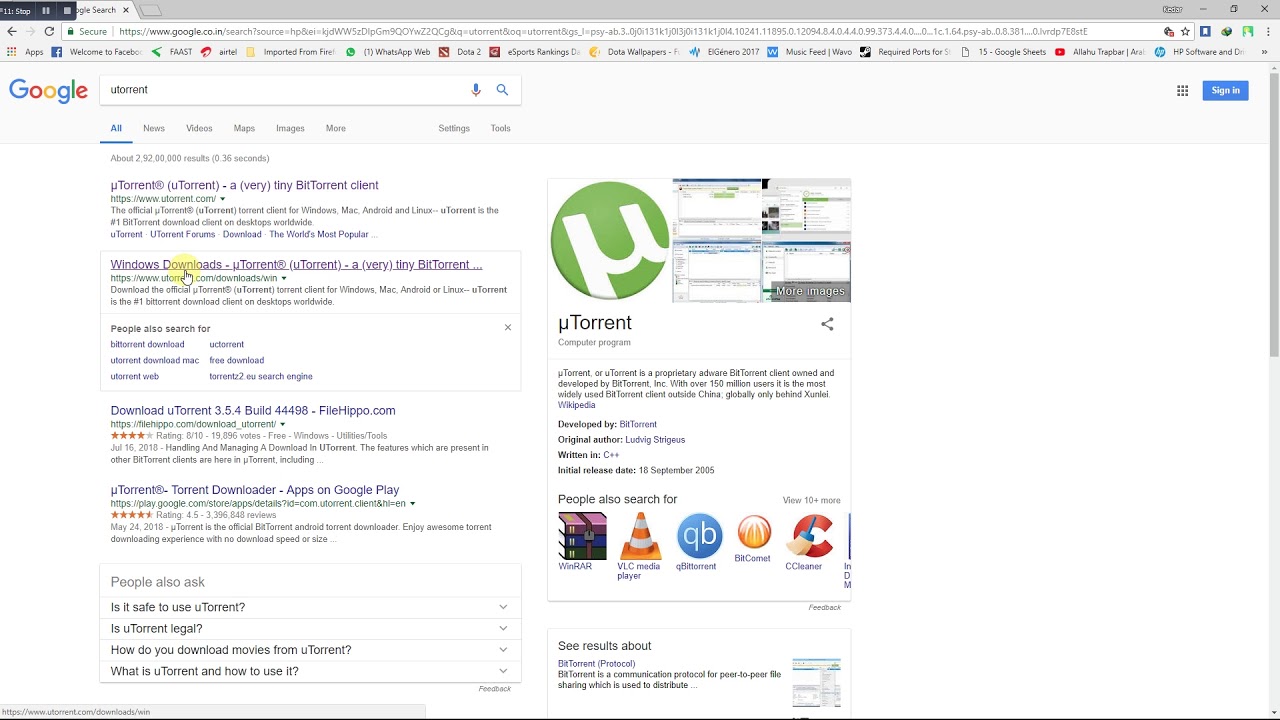1280x720 pixels.
Task: Open the Imported From Firefox bookmark folder
Action: pos(290,52)
